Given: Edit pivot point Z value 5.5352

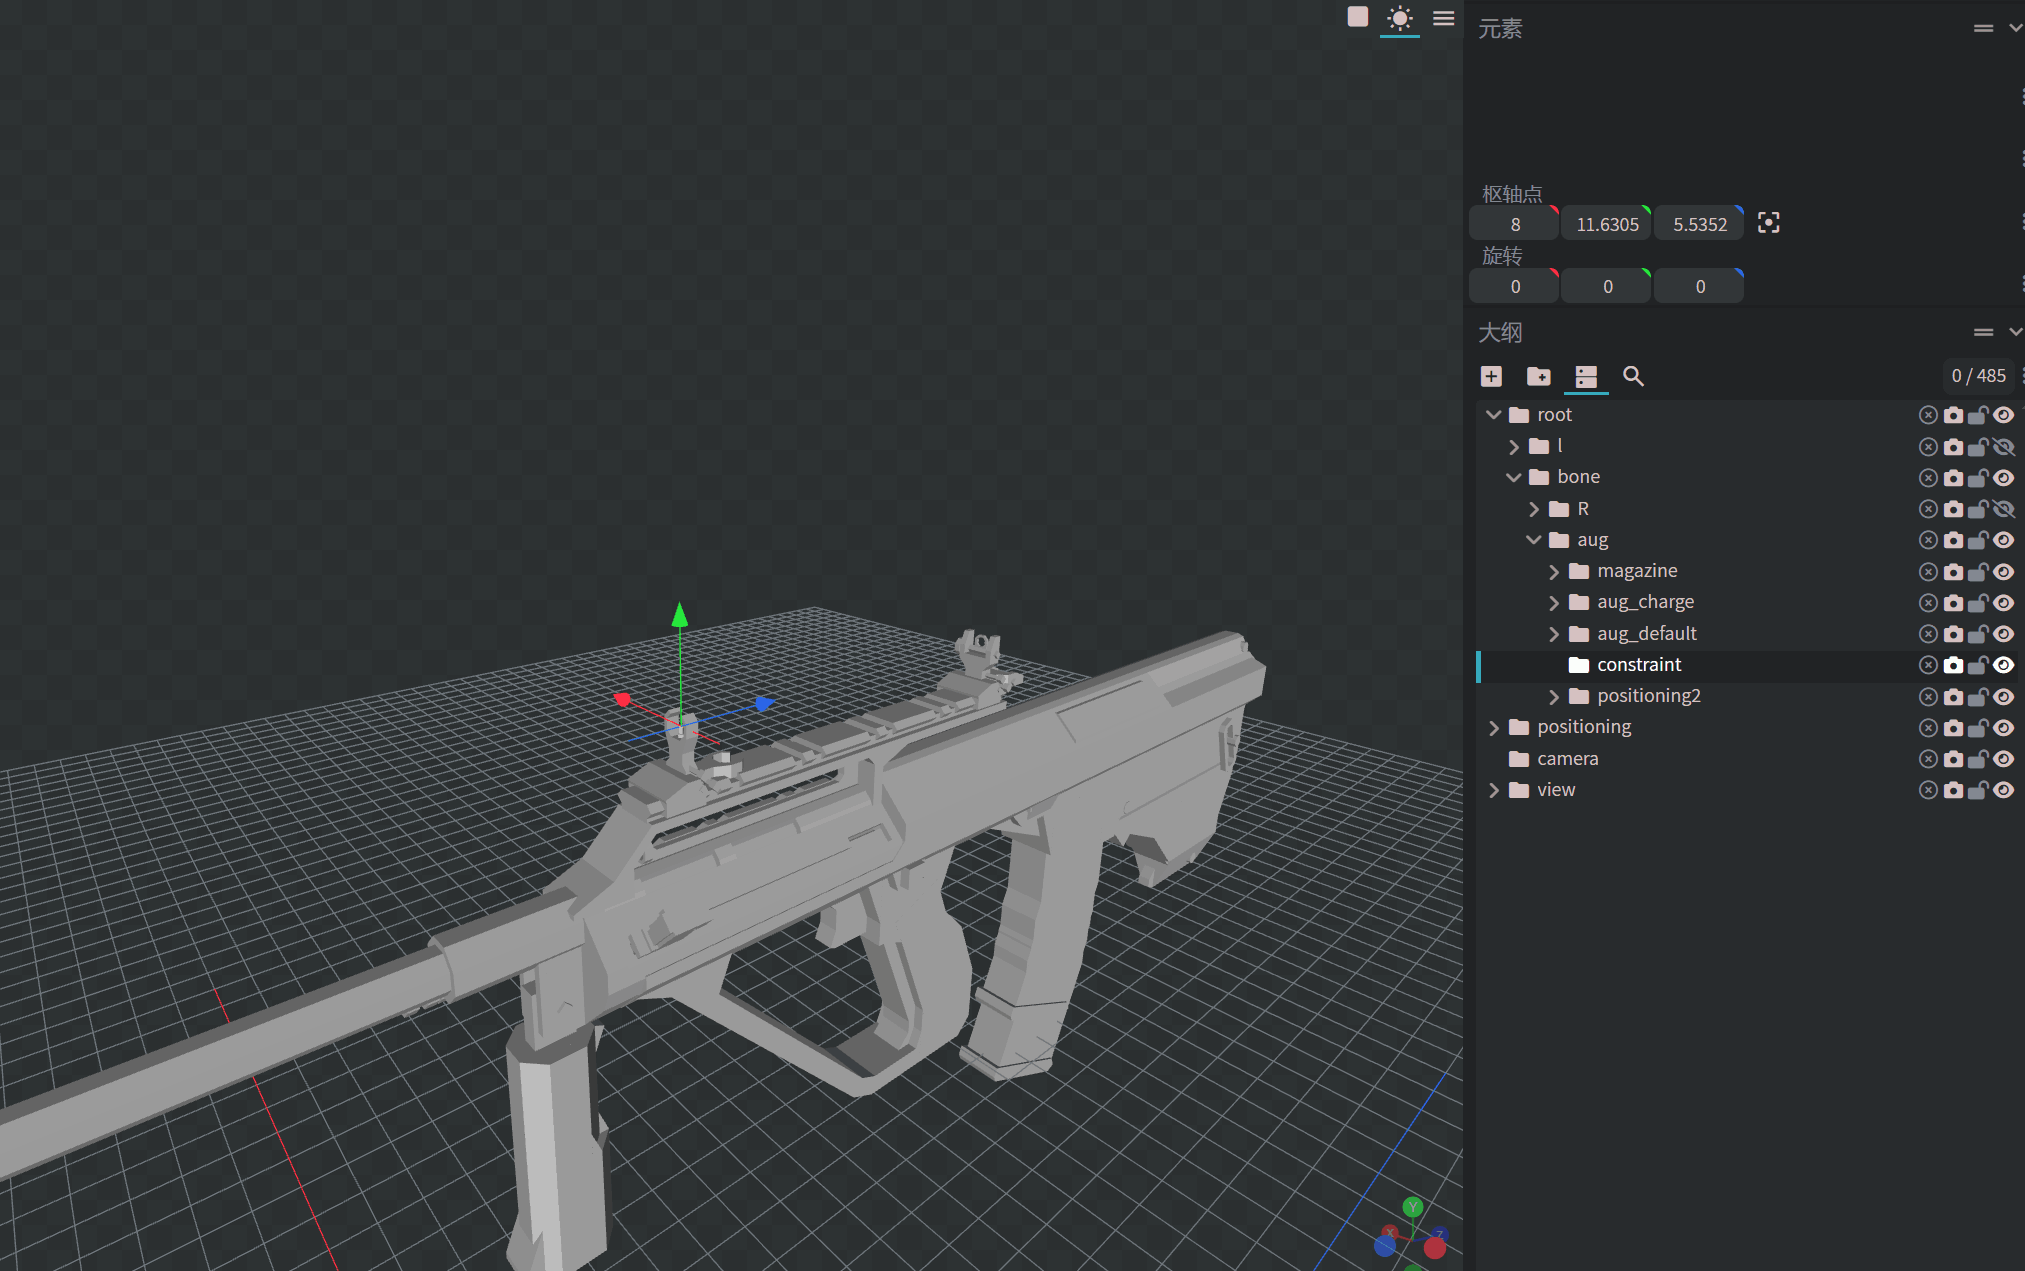Looking at the screenshot, I should [x=1699, y=224].
